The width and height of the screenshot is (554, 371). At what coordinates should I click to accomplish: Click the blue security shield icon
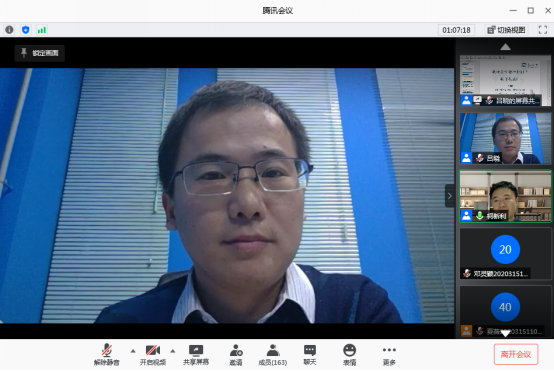pyautogui.click(x=25, y=30)
